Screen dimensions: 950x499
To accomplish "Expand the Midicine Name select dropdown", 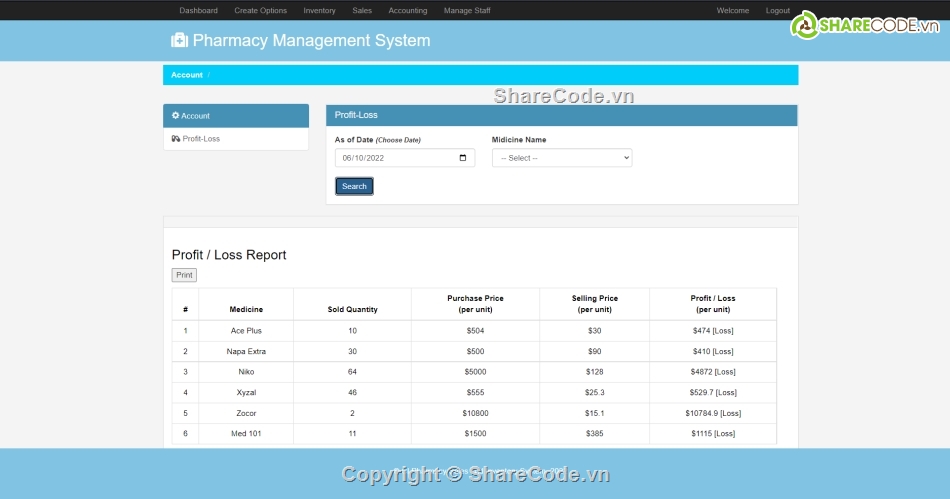I will [562, 158].
